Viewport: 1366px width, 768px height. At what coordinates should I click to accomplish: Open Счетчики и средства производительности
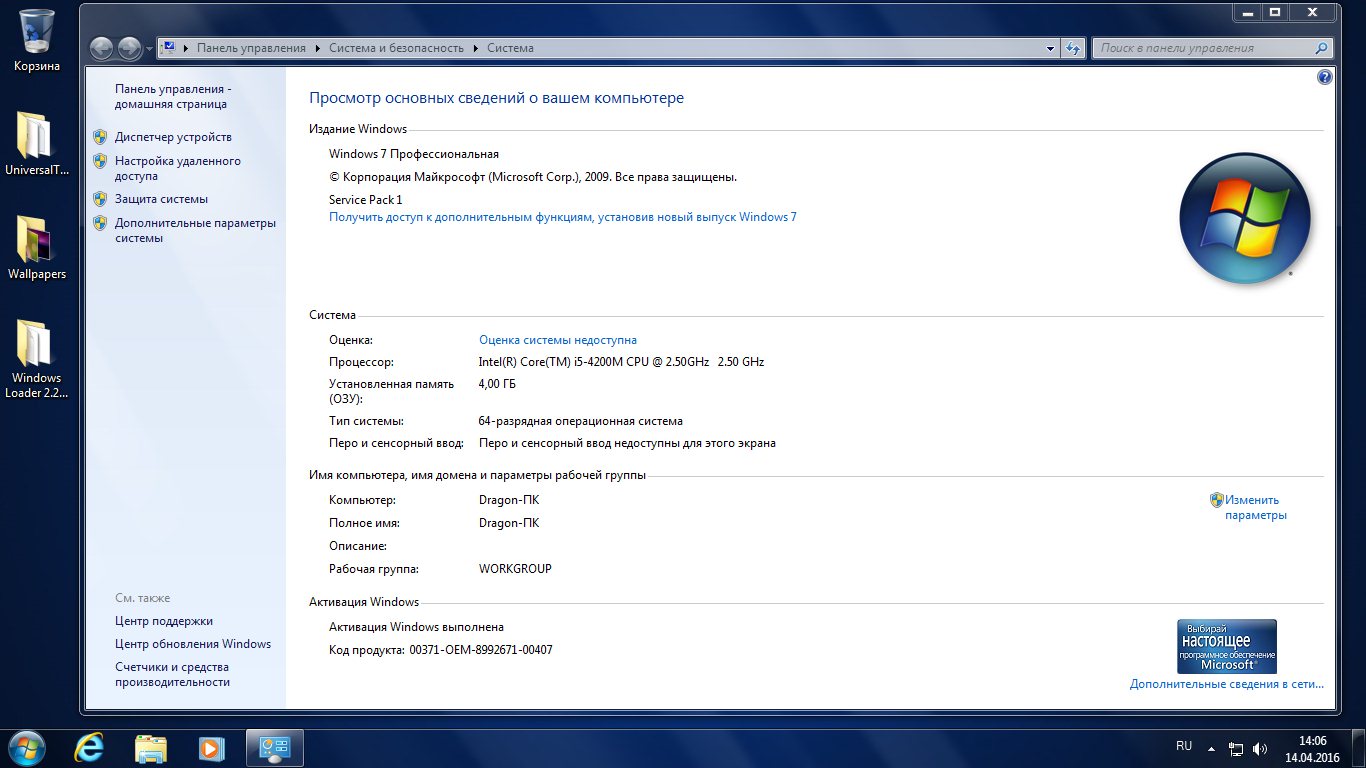[x=172, y=674]
